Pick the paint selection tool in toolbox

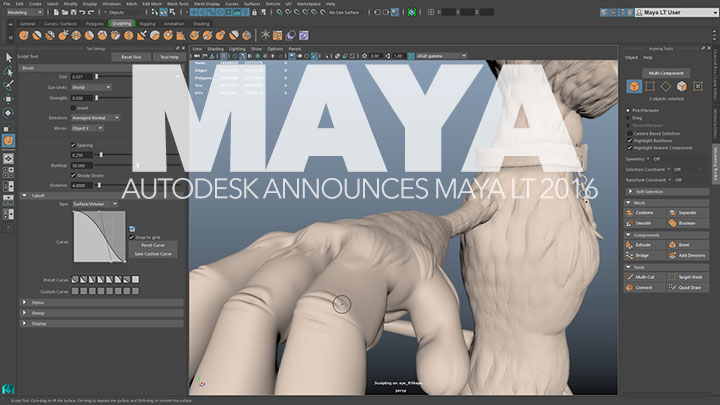coord(8,85)
